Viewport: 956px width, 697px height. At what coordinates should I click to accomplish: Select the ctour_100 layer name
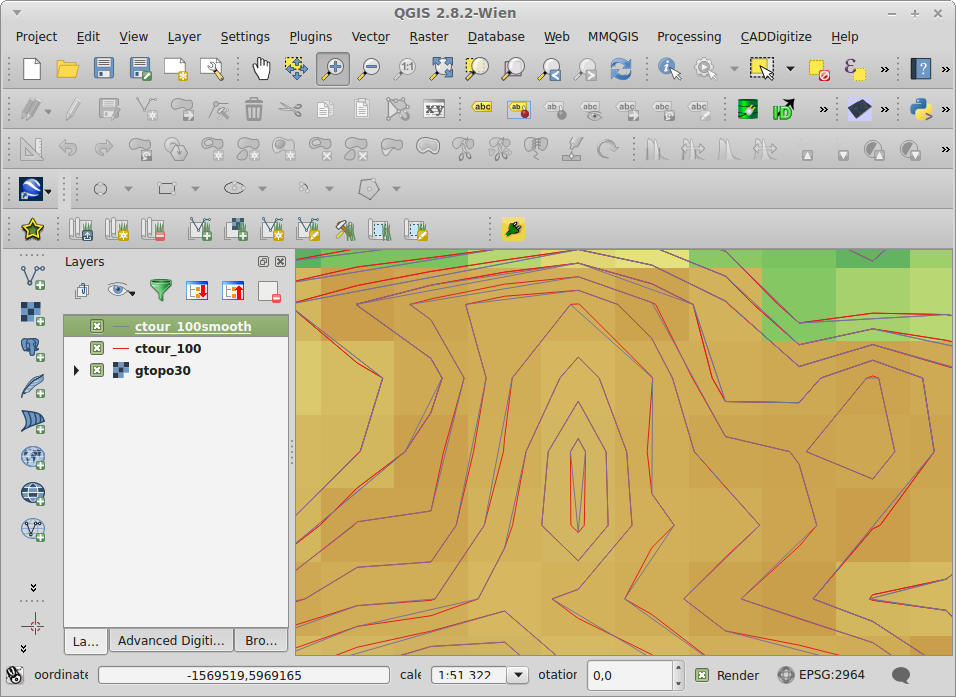(168, 348)
